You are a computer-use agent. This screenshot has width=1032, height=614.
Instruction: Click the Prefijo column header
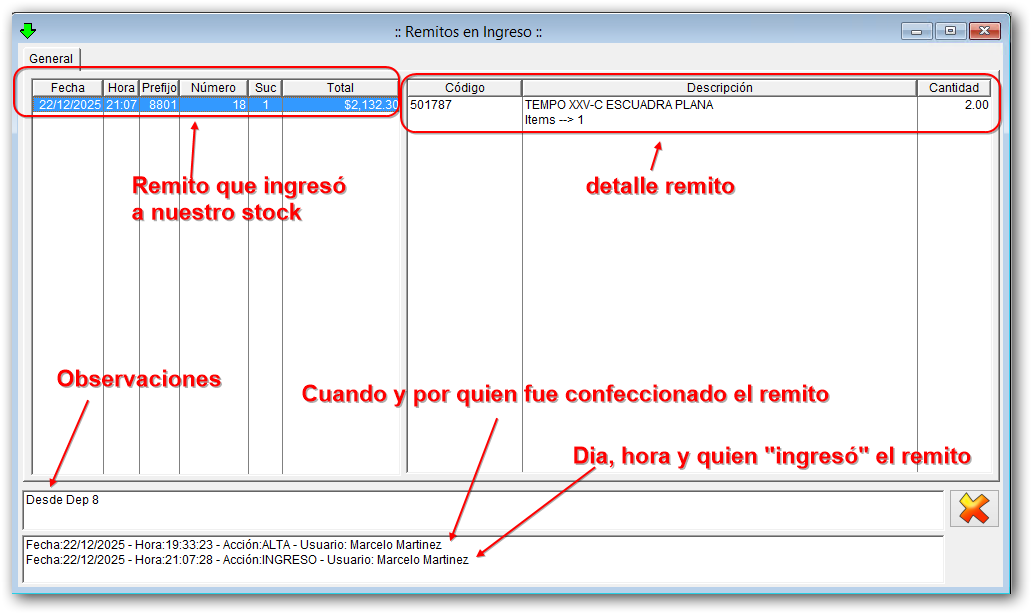coord(159,88)
